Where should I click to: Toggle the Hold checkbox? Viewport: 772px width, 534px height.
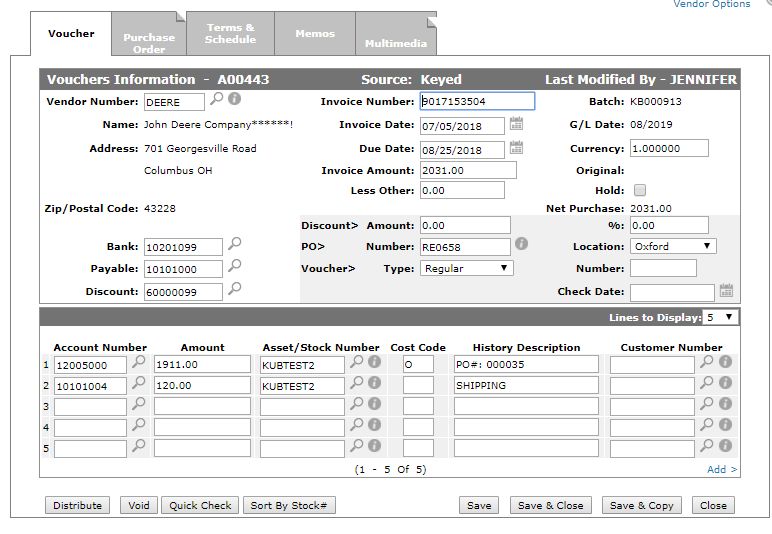coord(640,190)
